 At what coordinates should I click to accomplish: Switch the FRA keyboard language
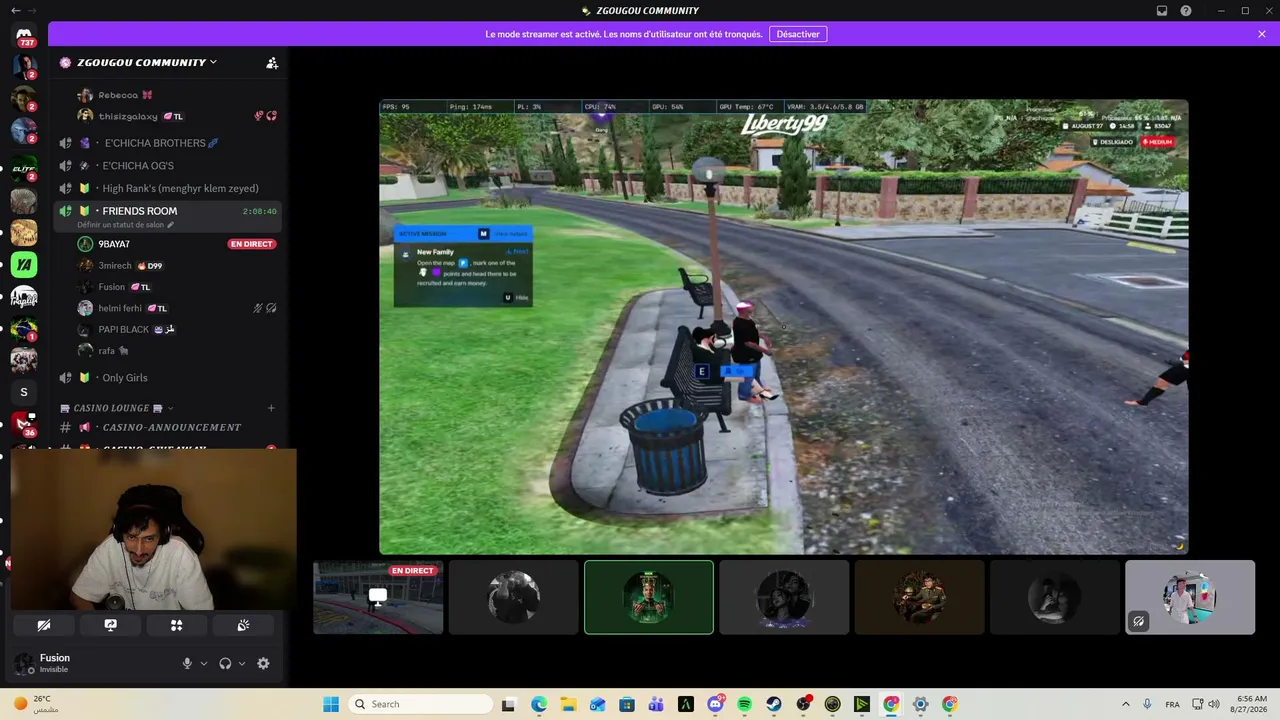tap(1172, 704)
